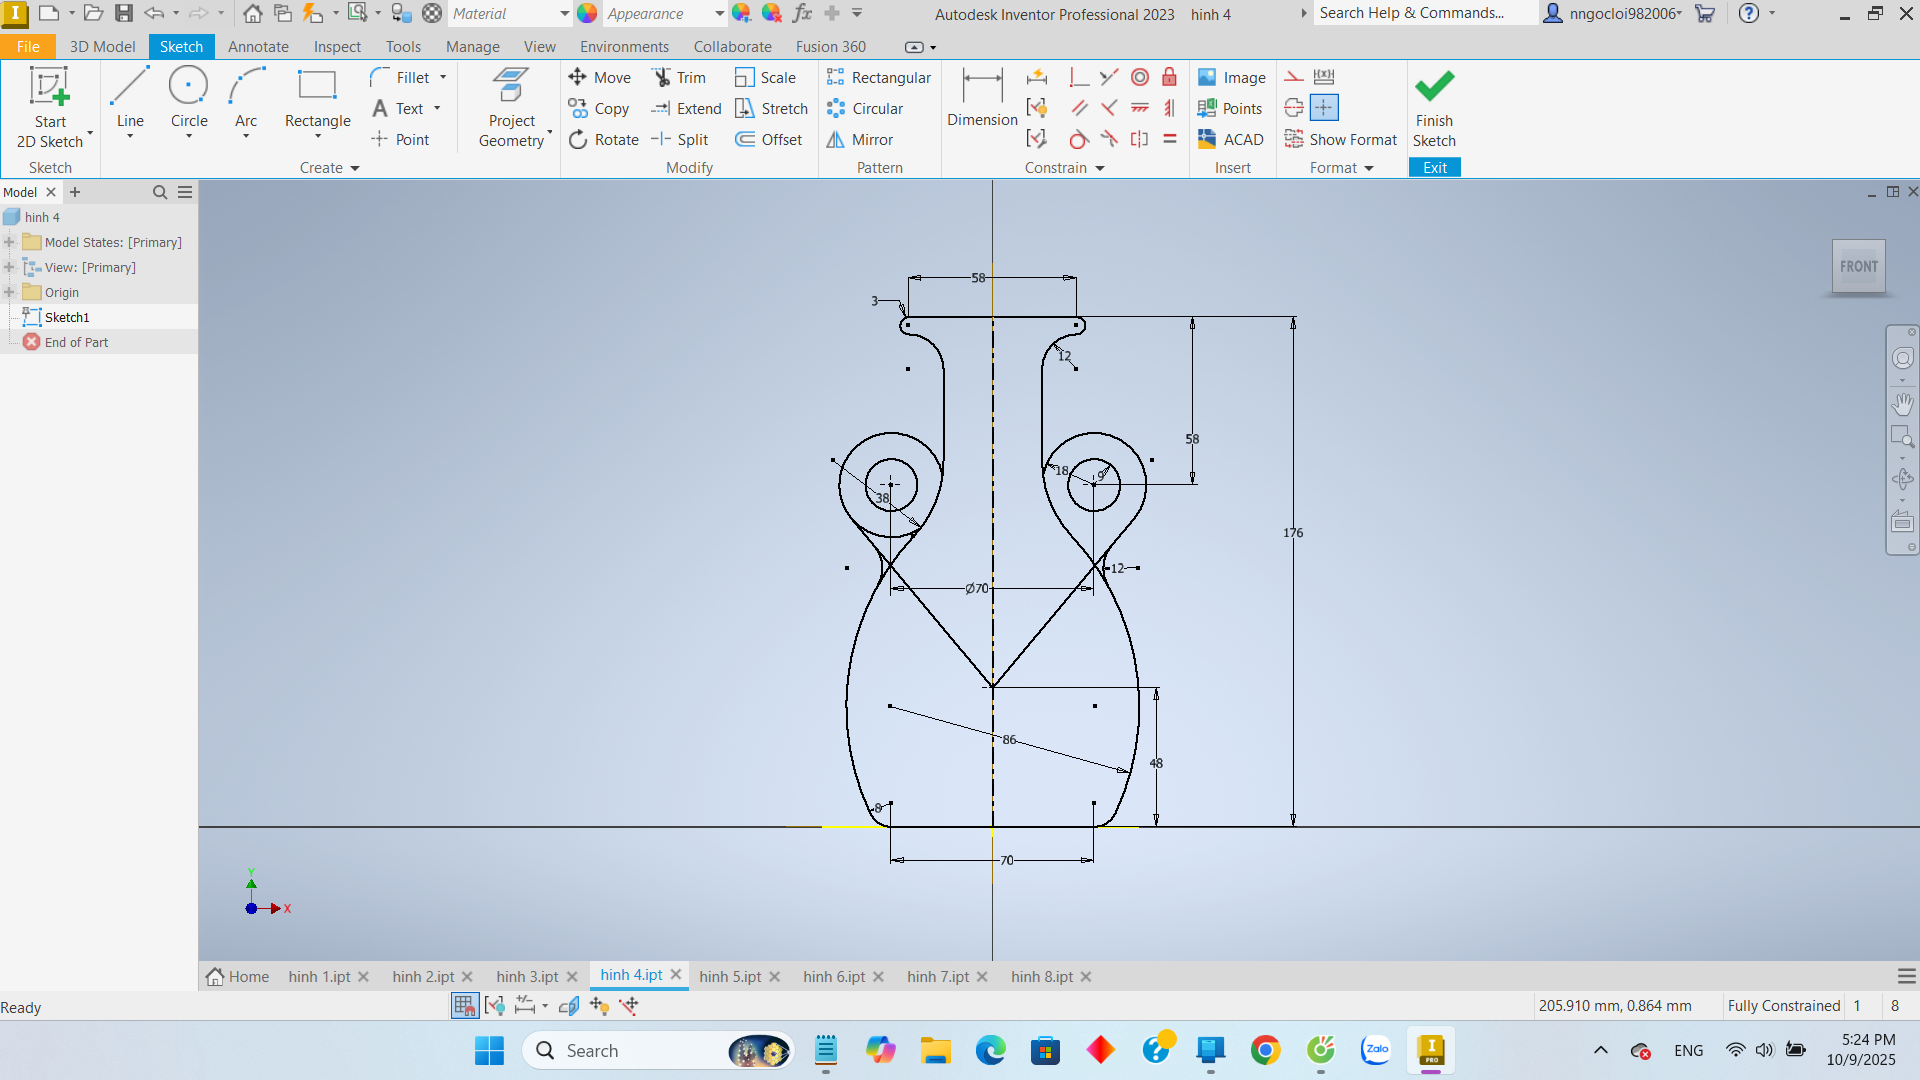Click Finish Sketch checkmark

click(x=1434, y=87)
